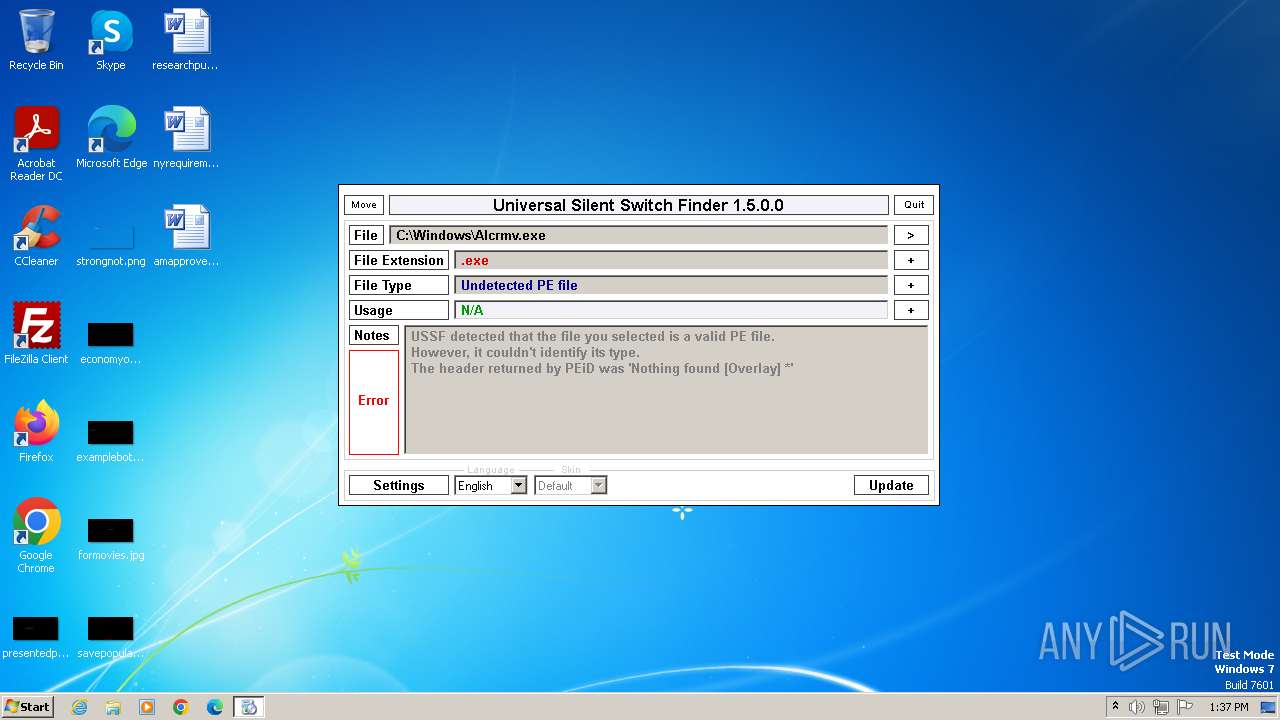
Task: Click the '+' button beside File Extension
Action: pos(911,260)
